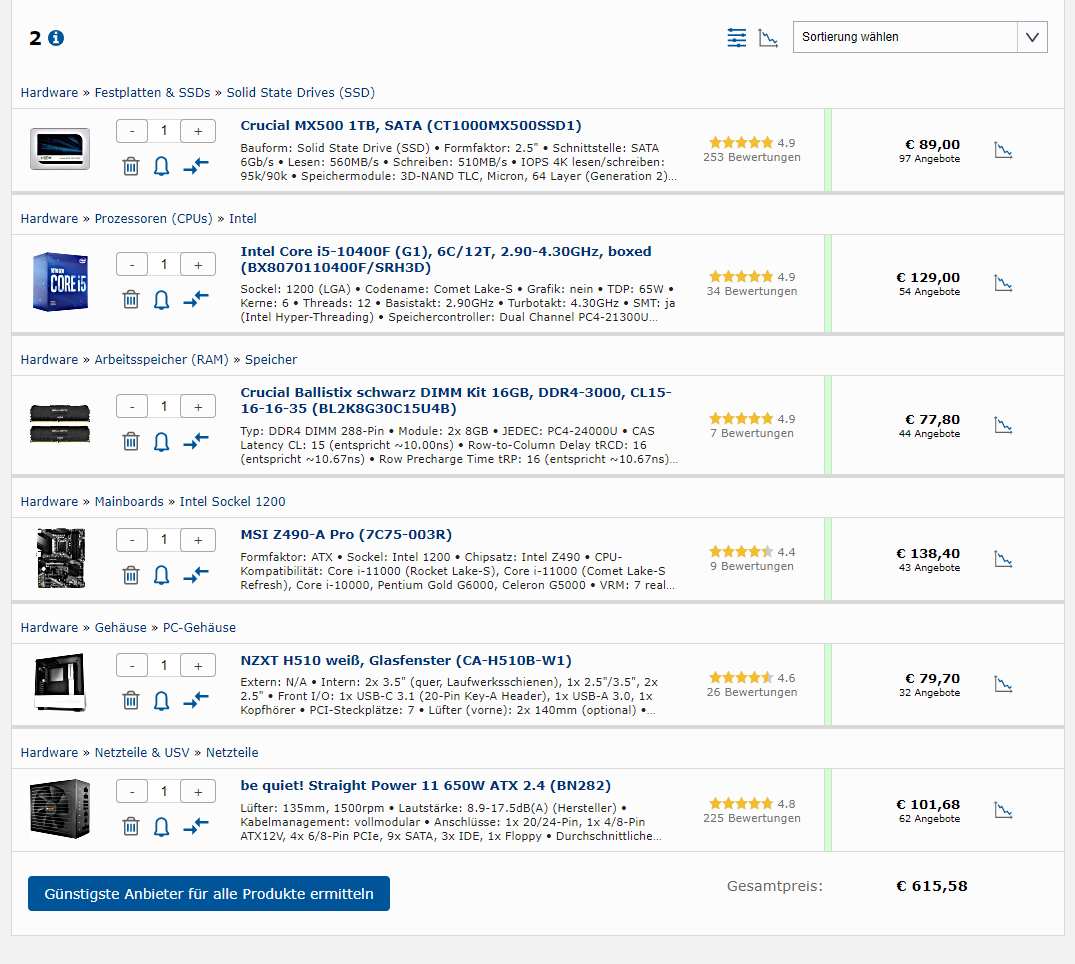Open MSI Z490-A Pro product link

(346, 534)
